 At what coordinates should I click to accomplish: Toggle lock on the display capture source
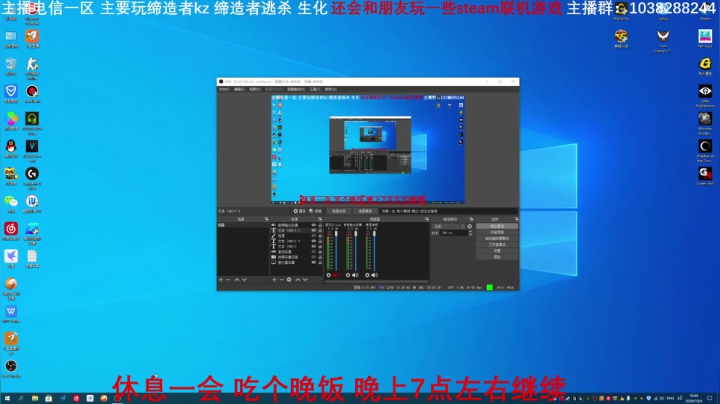[320, 263]
